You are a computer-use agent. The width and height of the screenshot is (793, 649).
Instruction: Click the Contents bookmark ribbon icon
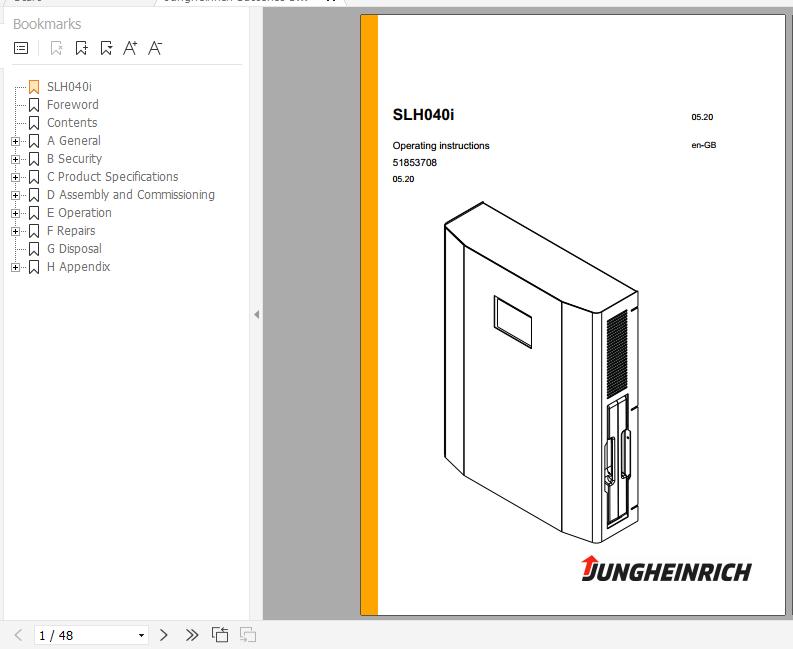34,123
